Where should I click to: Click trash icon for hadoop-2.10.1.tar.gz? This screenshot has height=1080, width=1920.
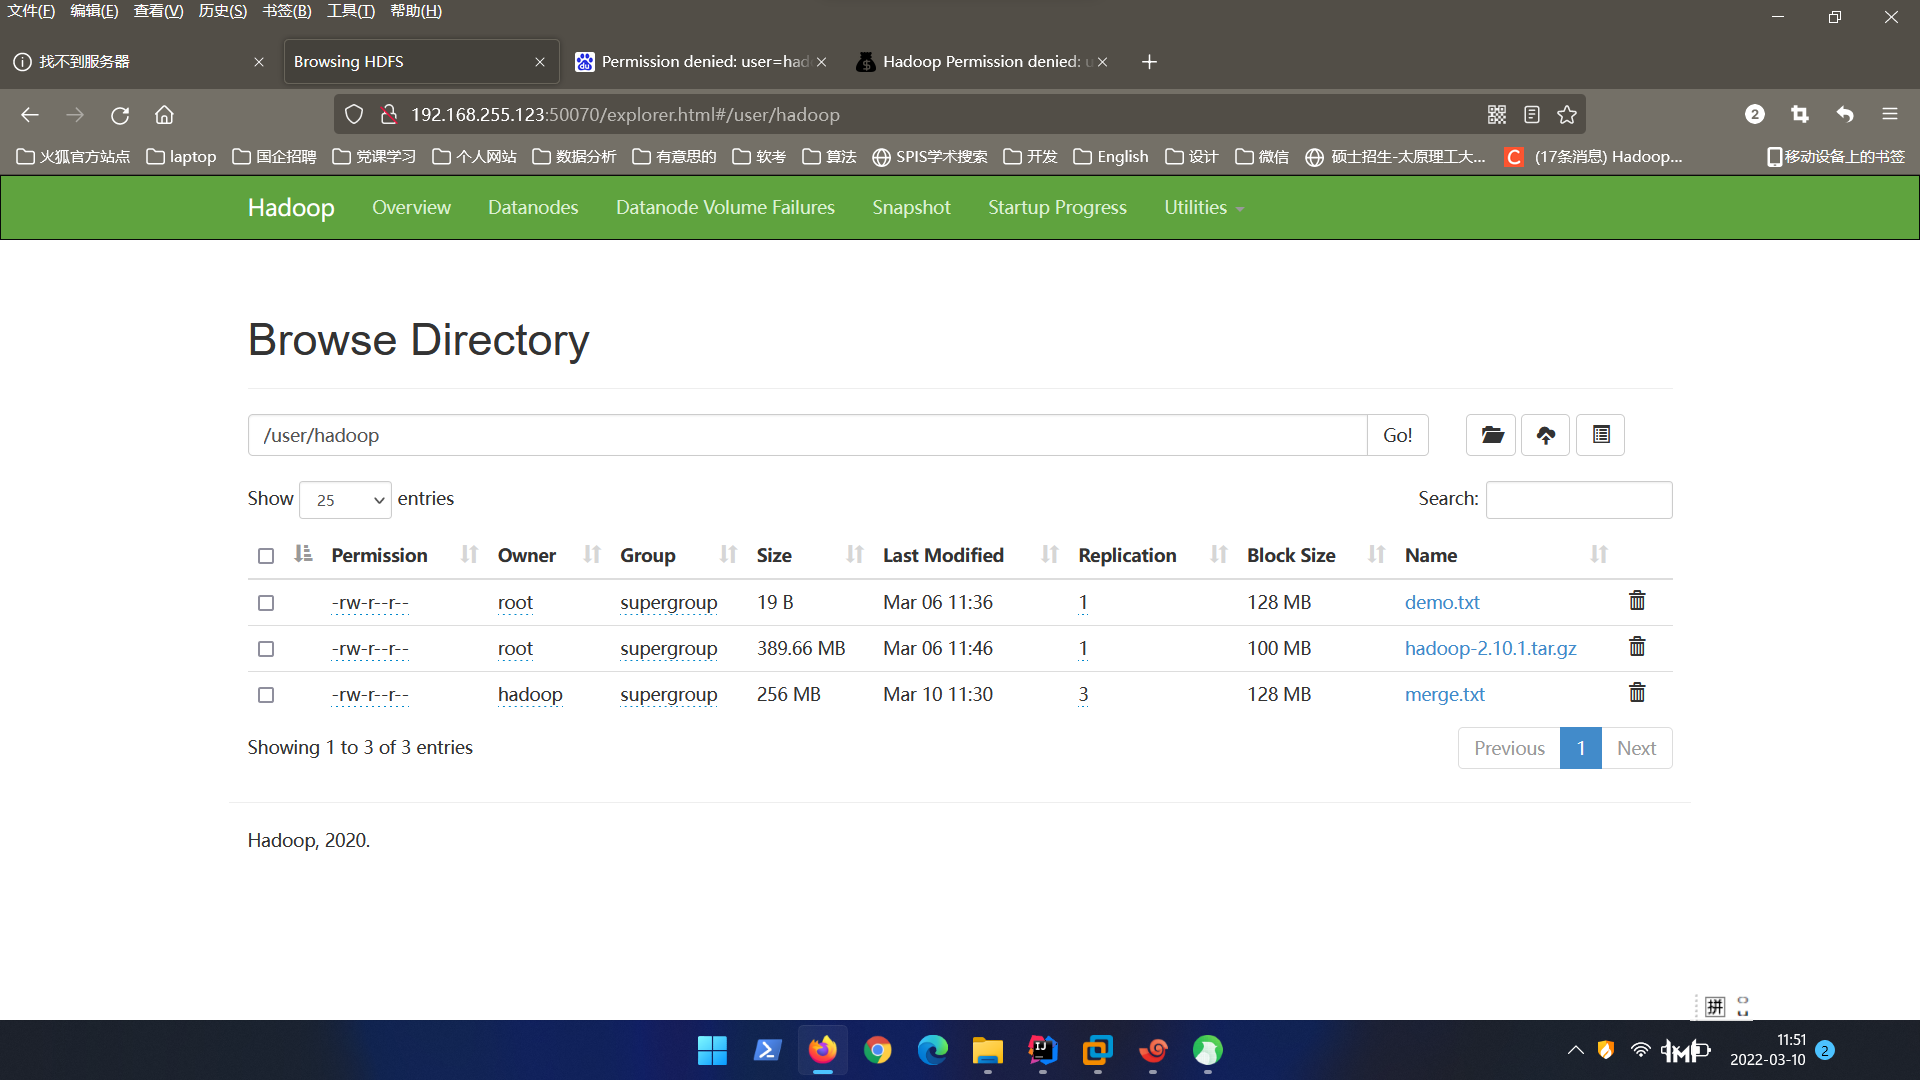click(x=1637, y=647)
